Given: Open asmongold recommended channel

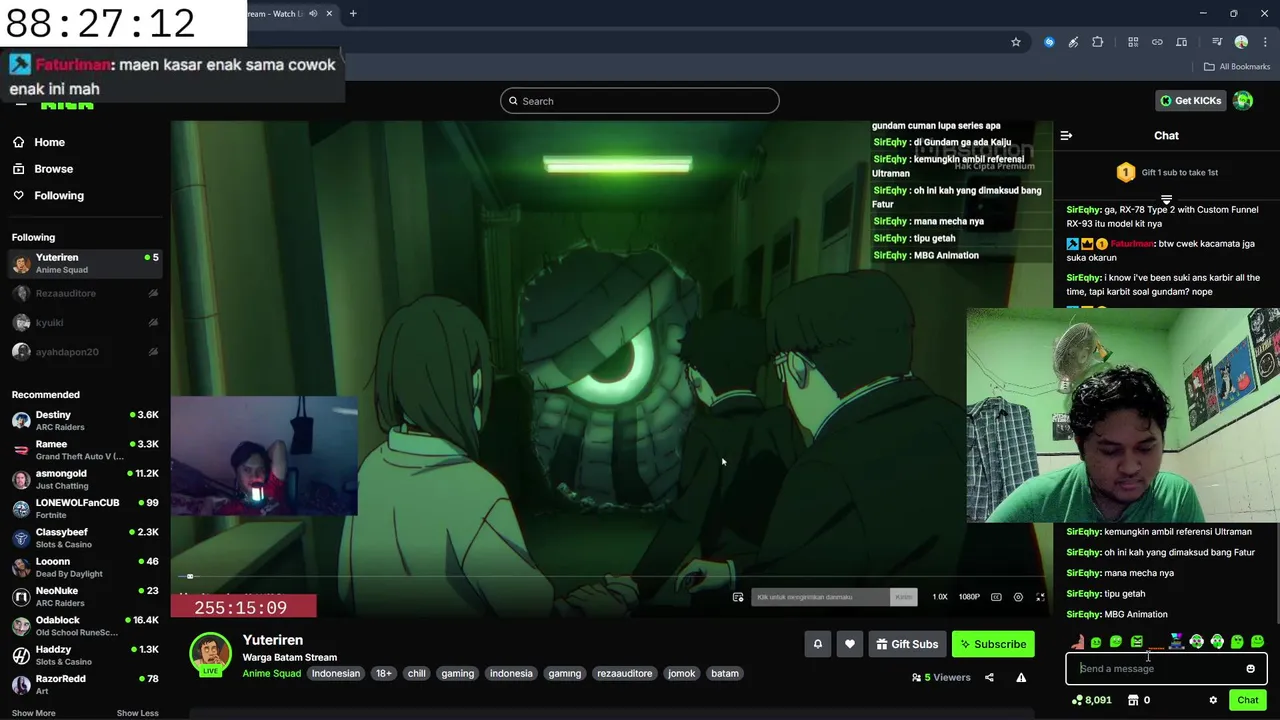Looking at the screenshot, I should [x=85, y=479].
